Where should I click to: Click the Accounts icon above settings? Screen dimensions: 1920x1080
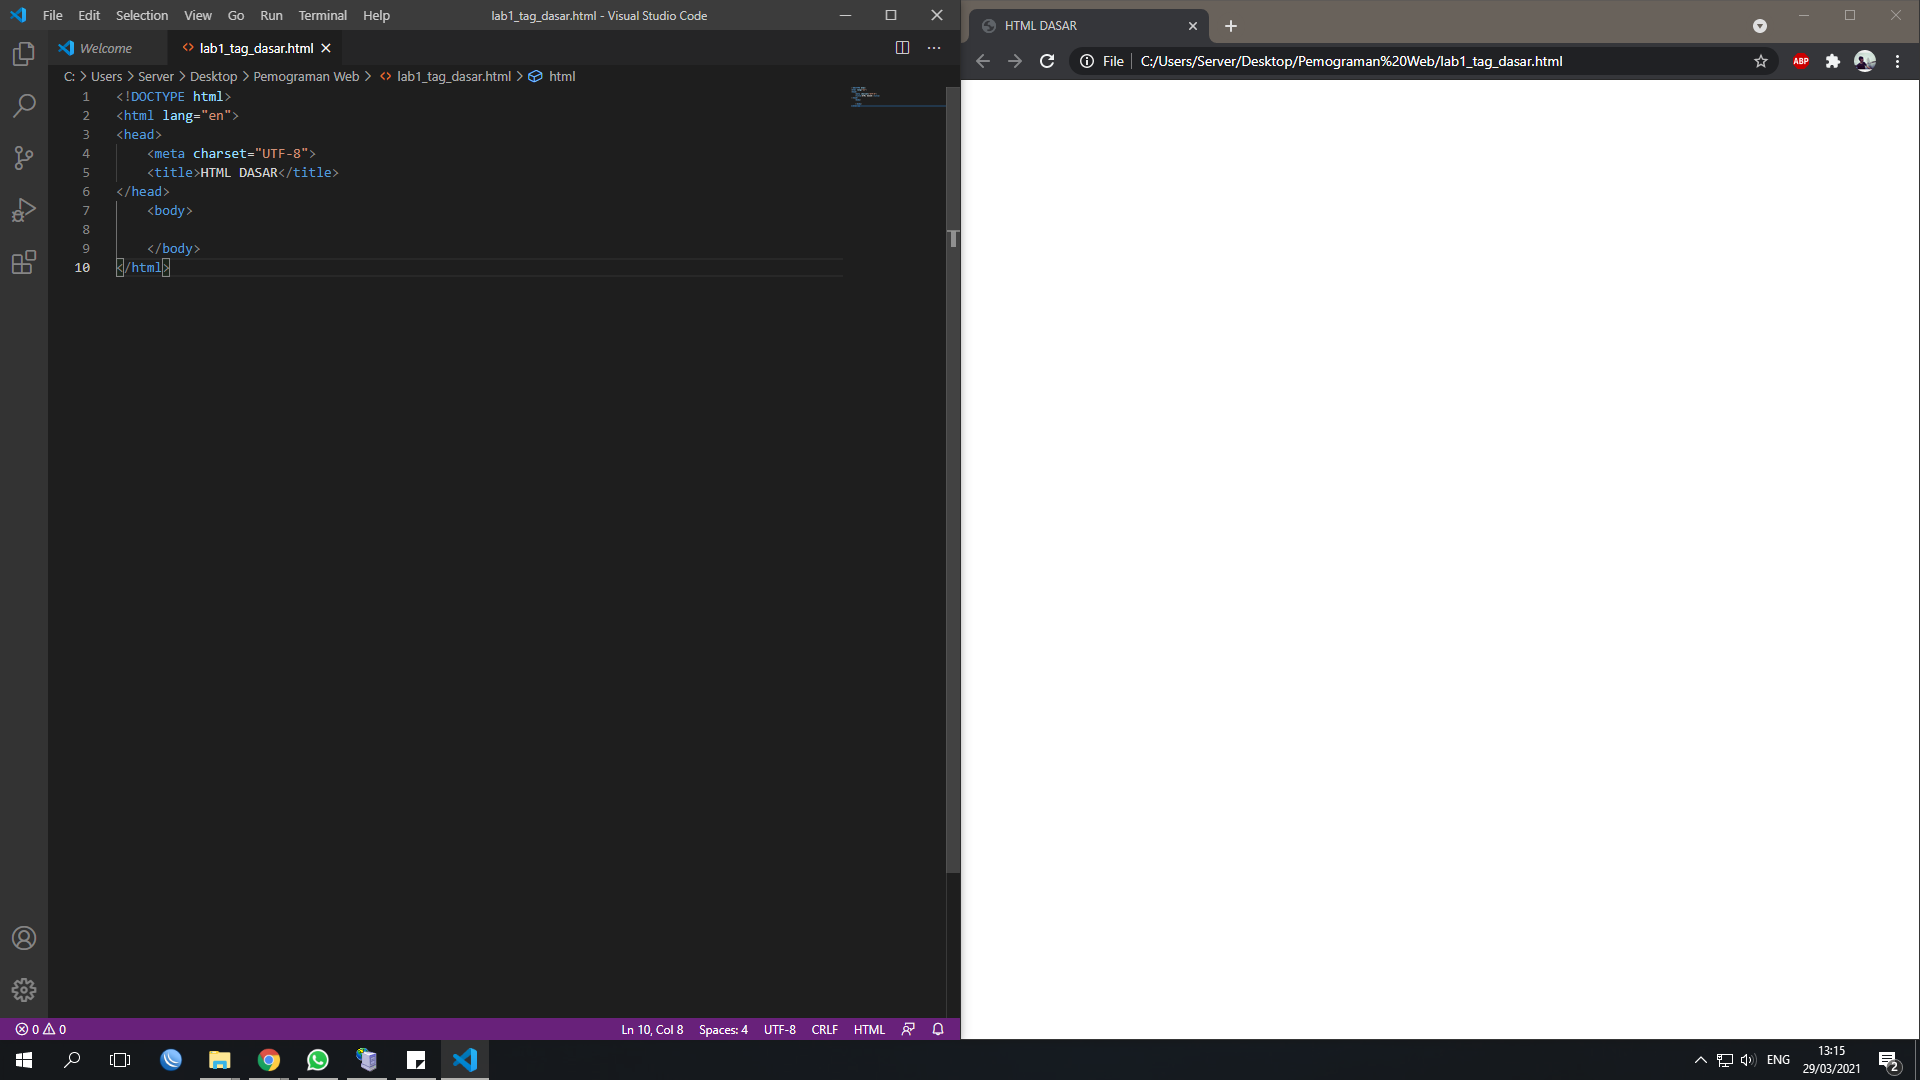(x=23, y=938)
